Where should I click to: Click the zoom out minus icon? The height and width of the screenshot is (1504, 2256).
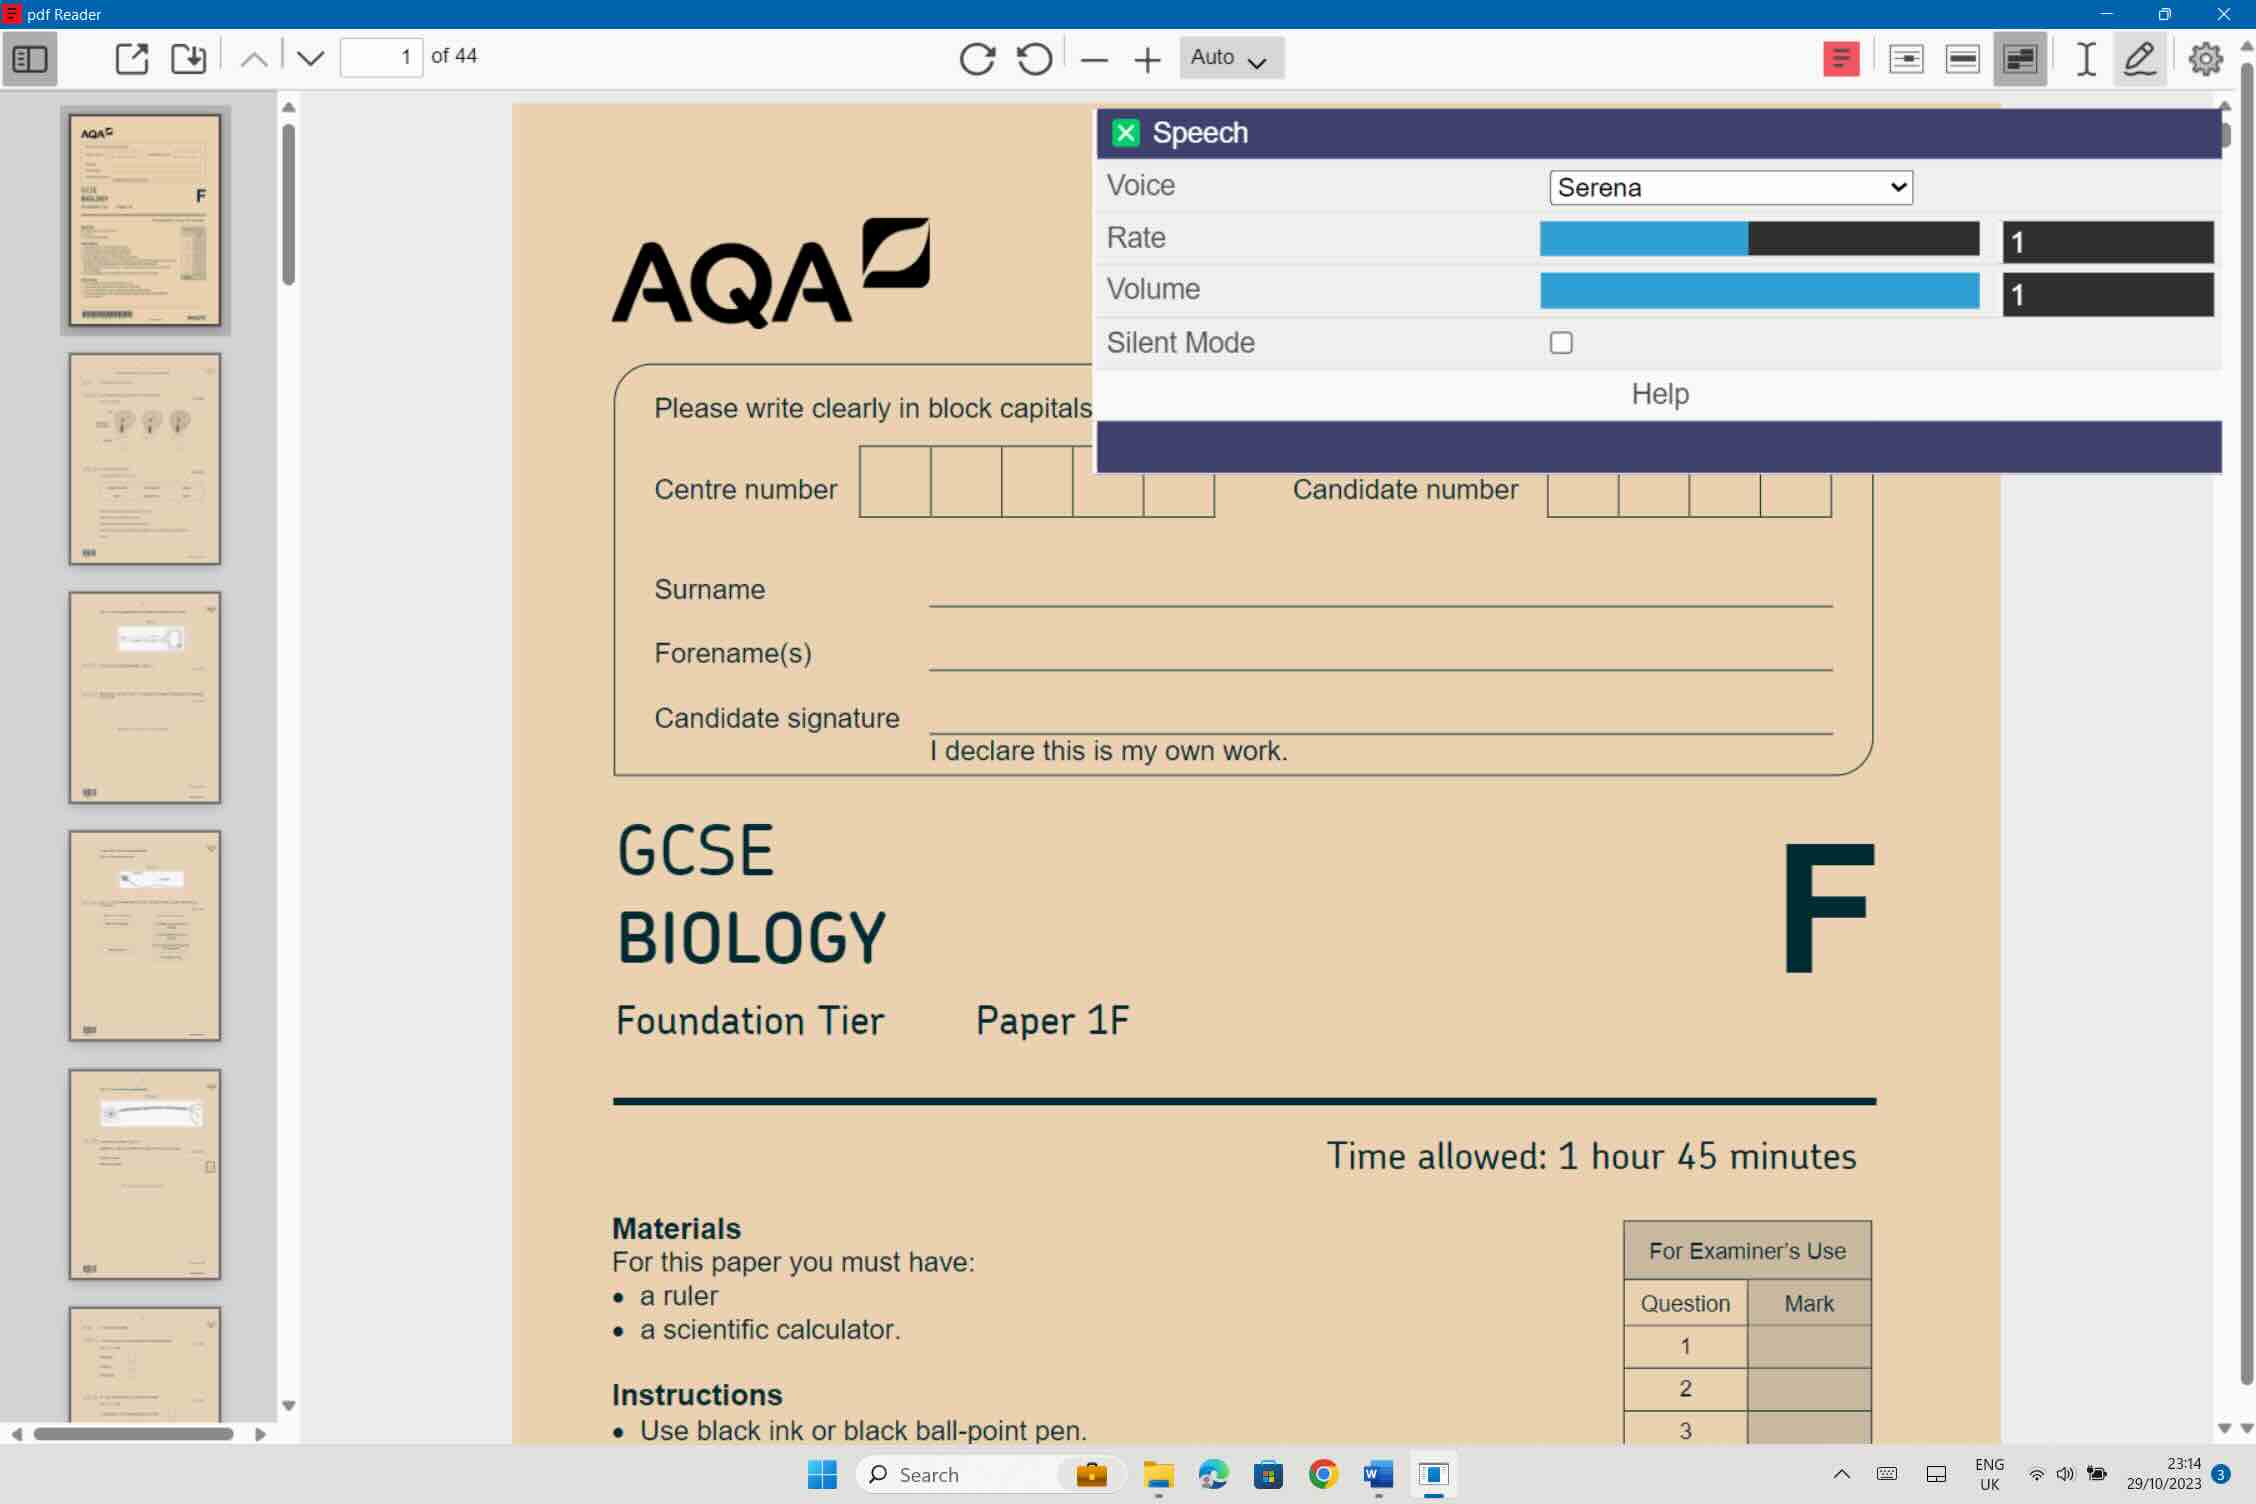[x=1094, y=60]
